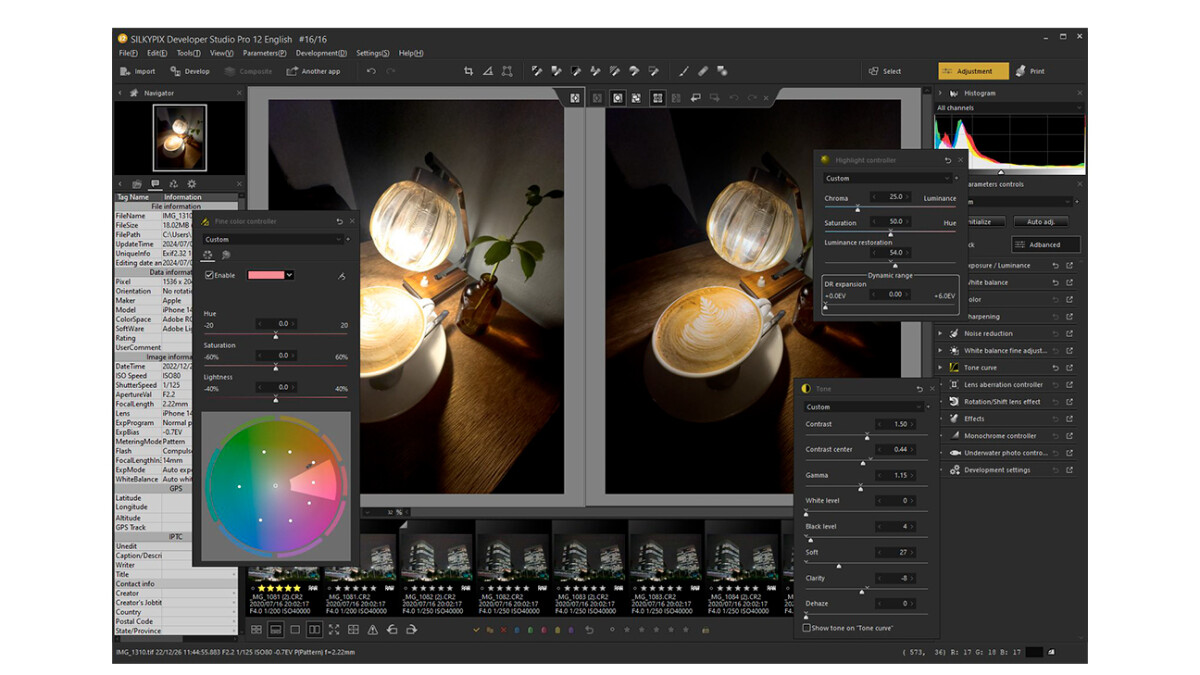Select the perspective correction tool icon
The image size is (1200, 675).
(x=507, y=71)
